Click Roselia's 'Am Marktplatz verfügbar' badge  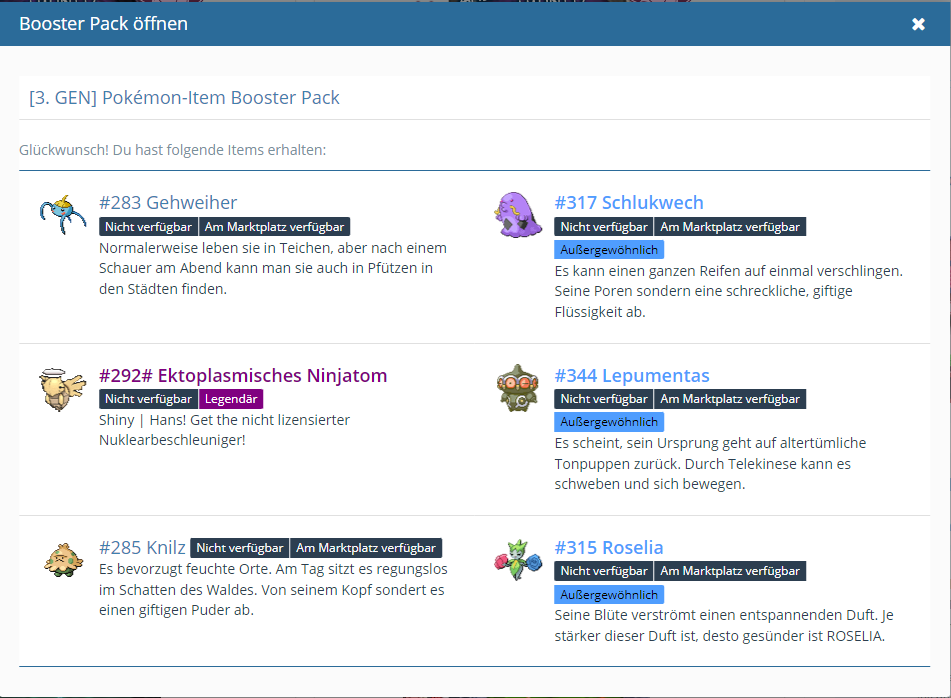[x=730, y=571]
